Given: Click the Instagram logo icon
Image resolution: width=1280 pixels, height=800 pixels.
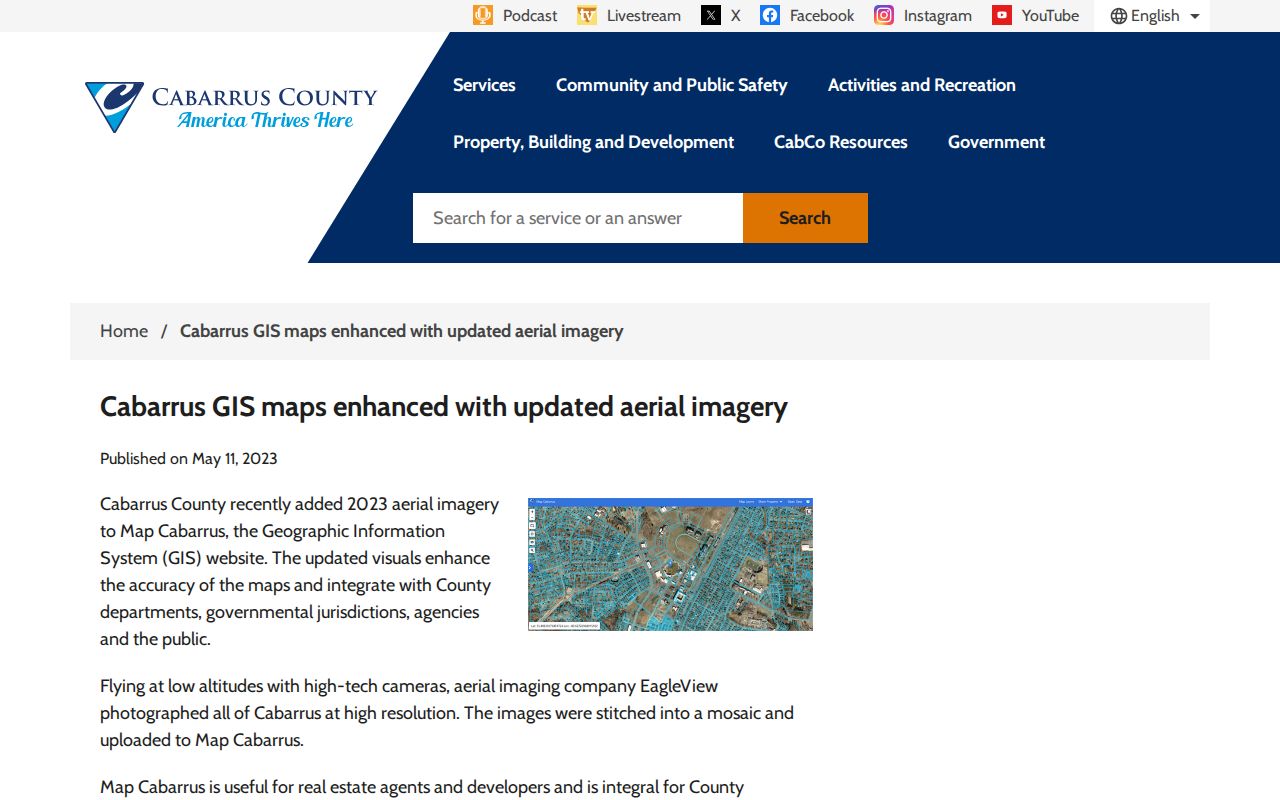Looking at the screenshot, I should point(884,15).
